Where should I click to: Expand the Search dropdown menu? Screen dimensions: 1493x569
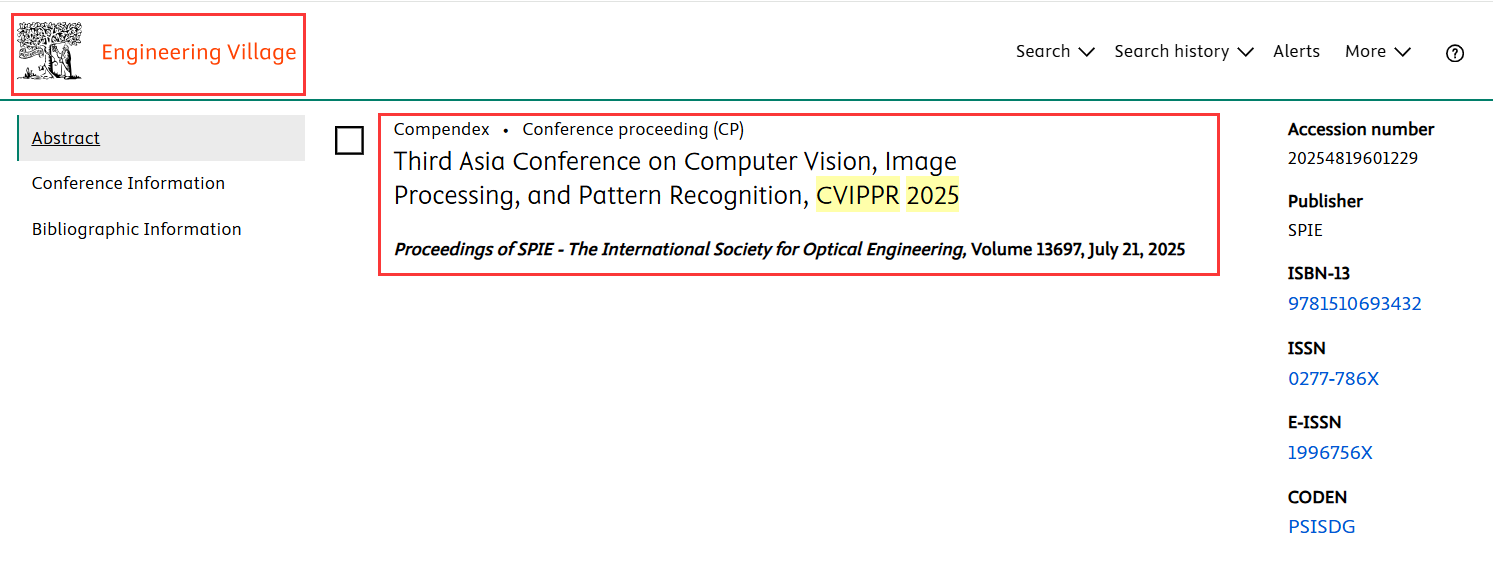click(x=1055, y=52)
